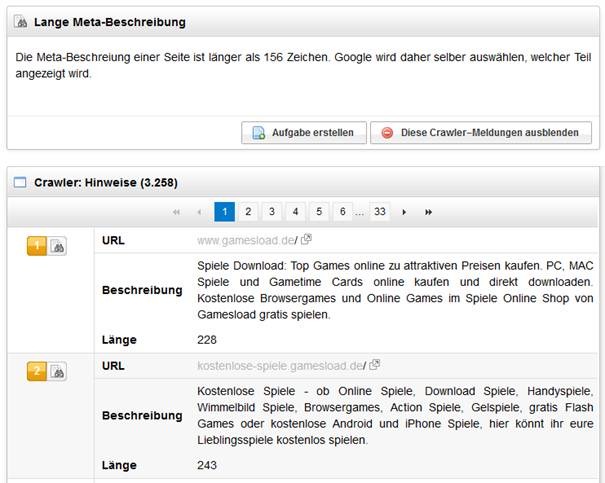Viewport: 605px width, 483px height.
Task: Click Beschreibung label in row 2
Action: pos(142,415)
